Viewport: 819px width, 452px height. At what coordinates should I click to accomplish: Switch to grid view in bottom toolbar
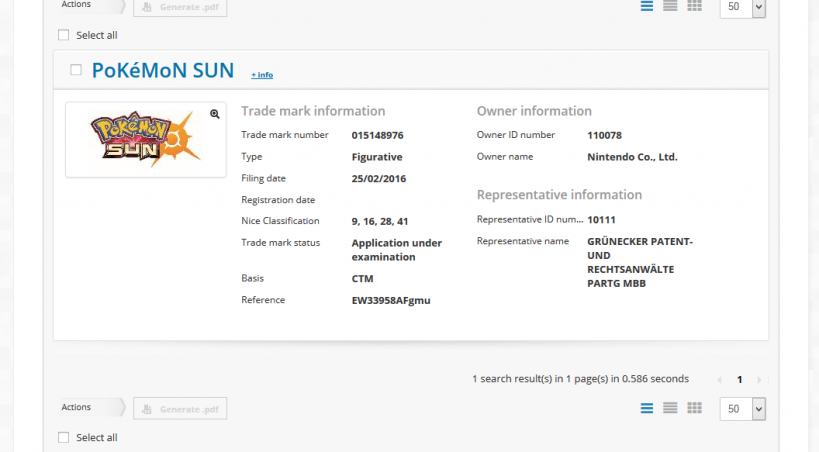[x=695, y=408]
